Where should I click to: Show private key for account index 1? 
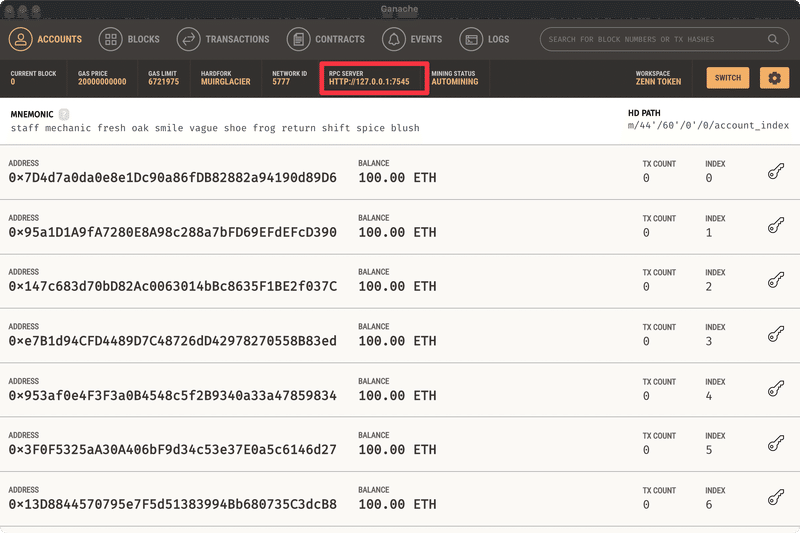(x=776, y=225)
